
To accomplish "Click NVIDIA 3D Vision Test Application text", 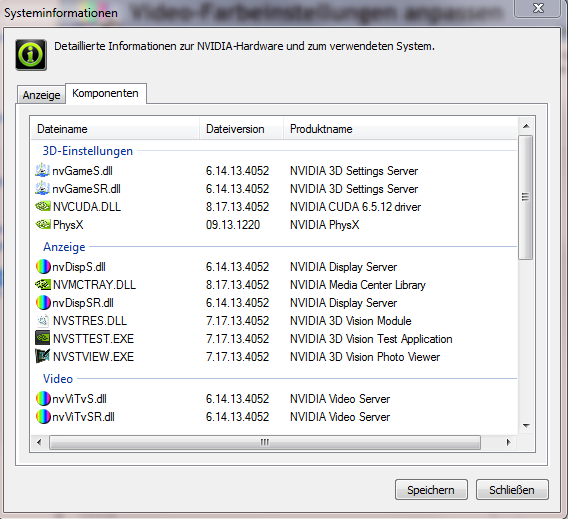I will pos(371,339).
